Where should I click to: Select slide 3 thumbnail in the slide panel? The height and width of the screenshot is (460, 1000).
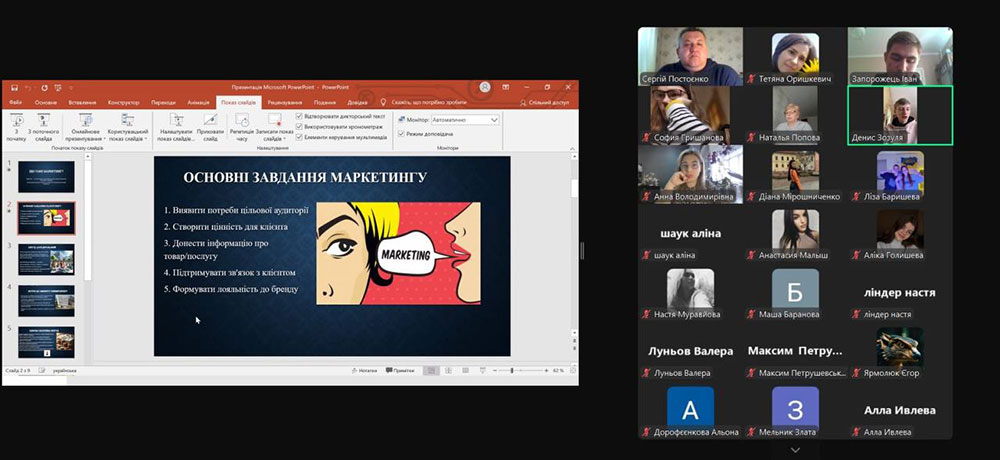tap(46, 259)
